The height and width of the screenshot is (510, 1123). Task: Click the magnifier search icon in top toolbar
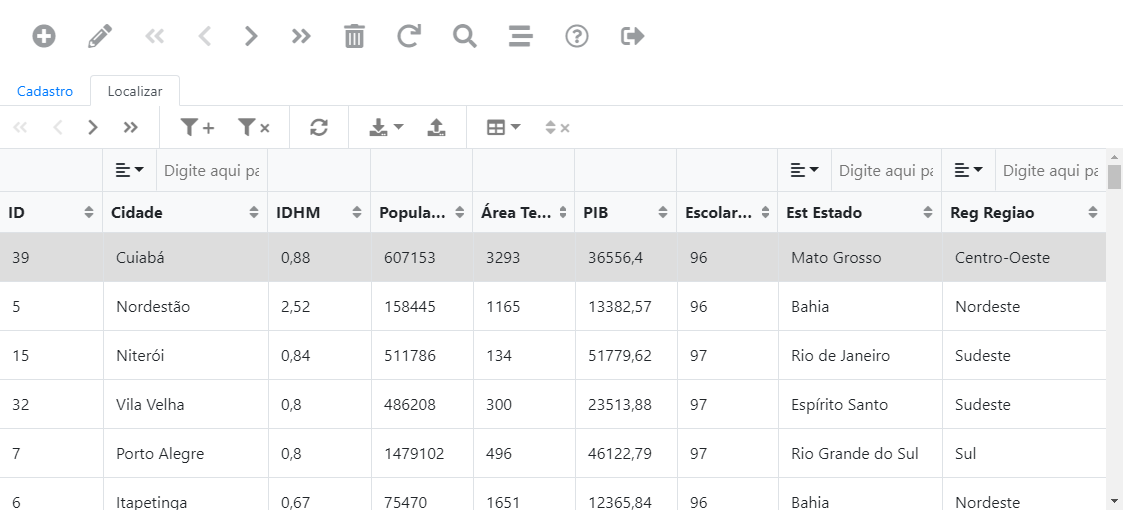[465, 37]
